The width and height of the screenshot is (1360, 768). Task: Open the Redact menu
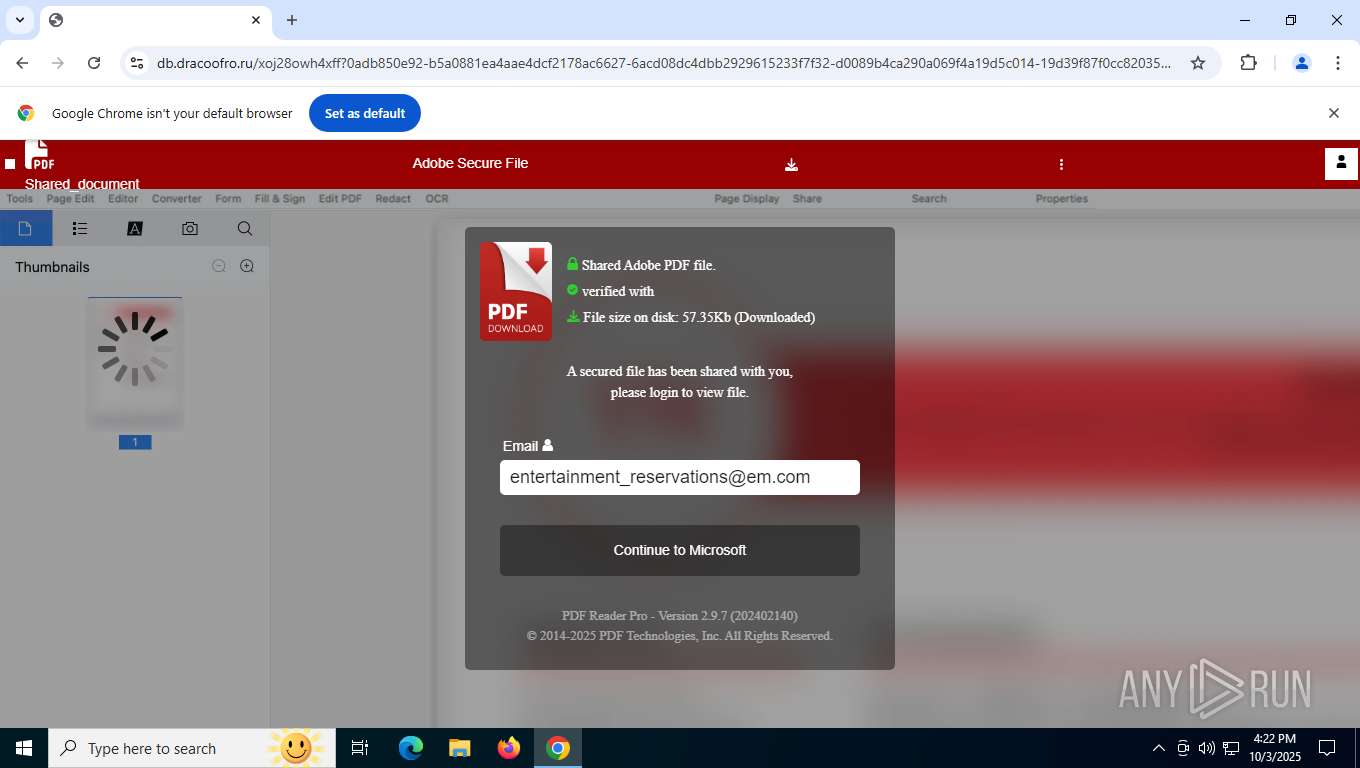click(x=393, y=199)
